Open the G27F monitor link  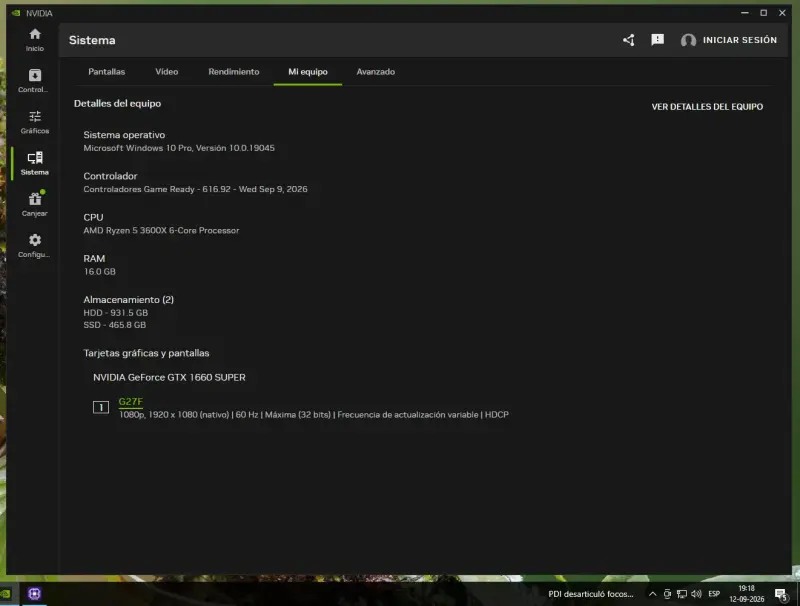131,401
